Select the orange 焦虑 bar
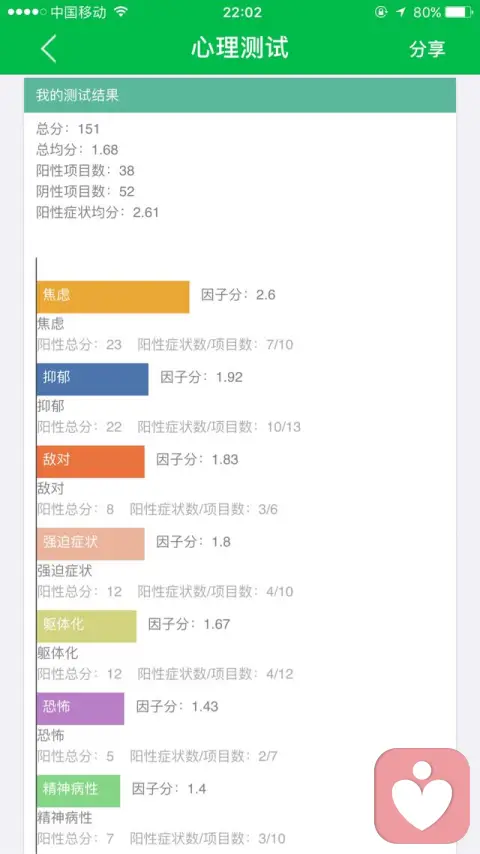This screenshot has height=854, width=480. (x=113, y=297)
